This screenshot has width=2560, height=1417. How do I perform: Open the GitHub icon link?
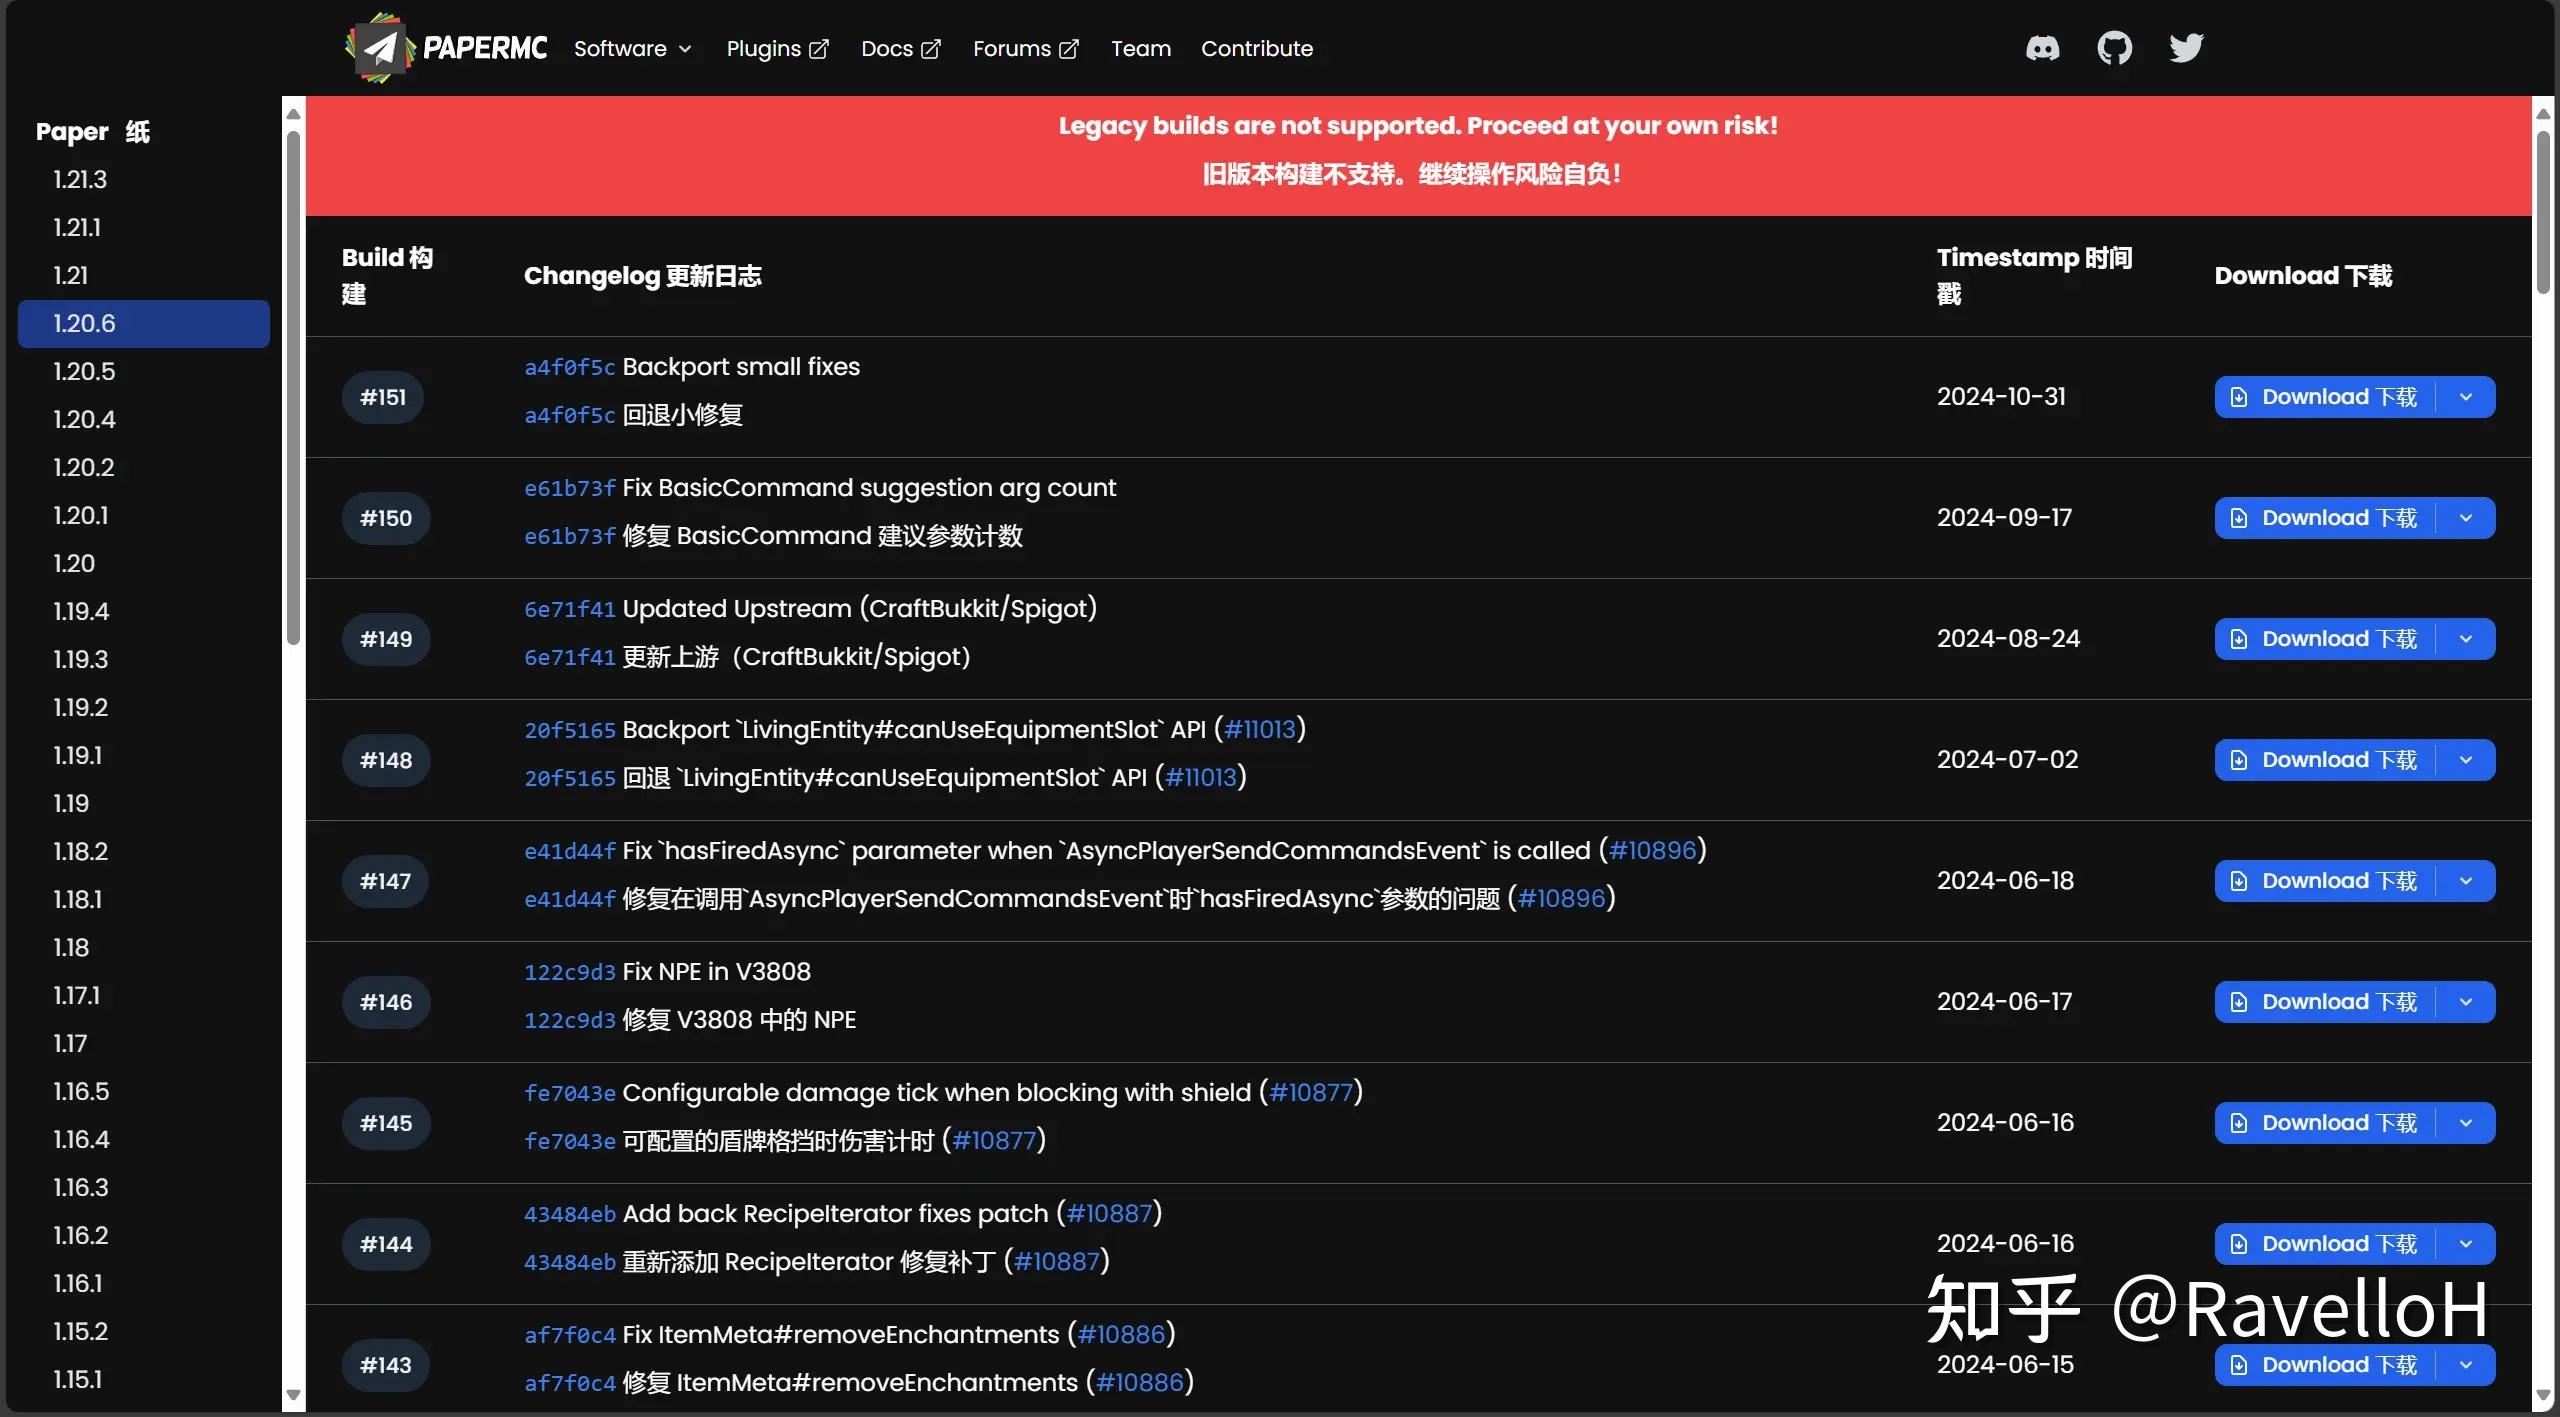click(2114, 48)
